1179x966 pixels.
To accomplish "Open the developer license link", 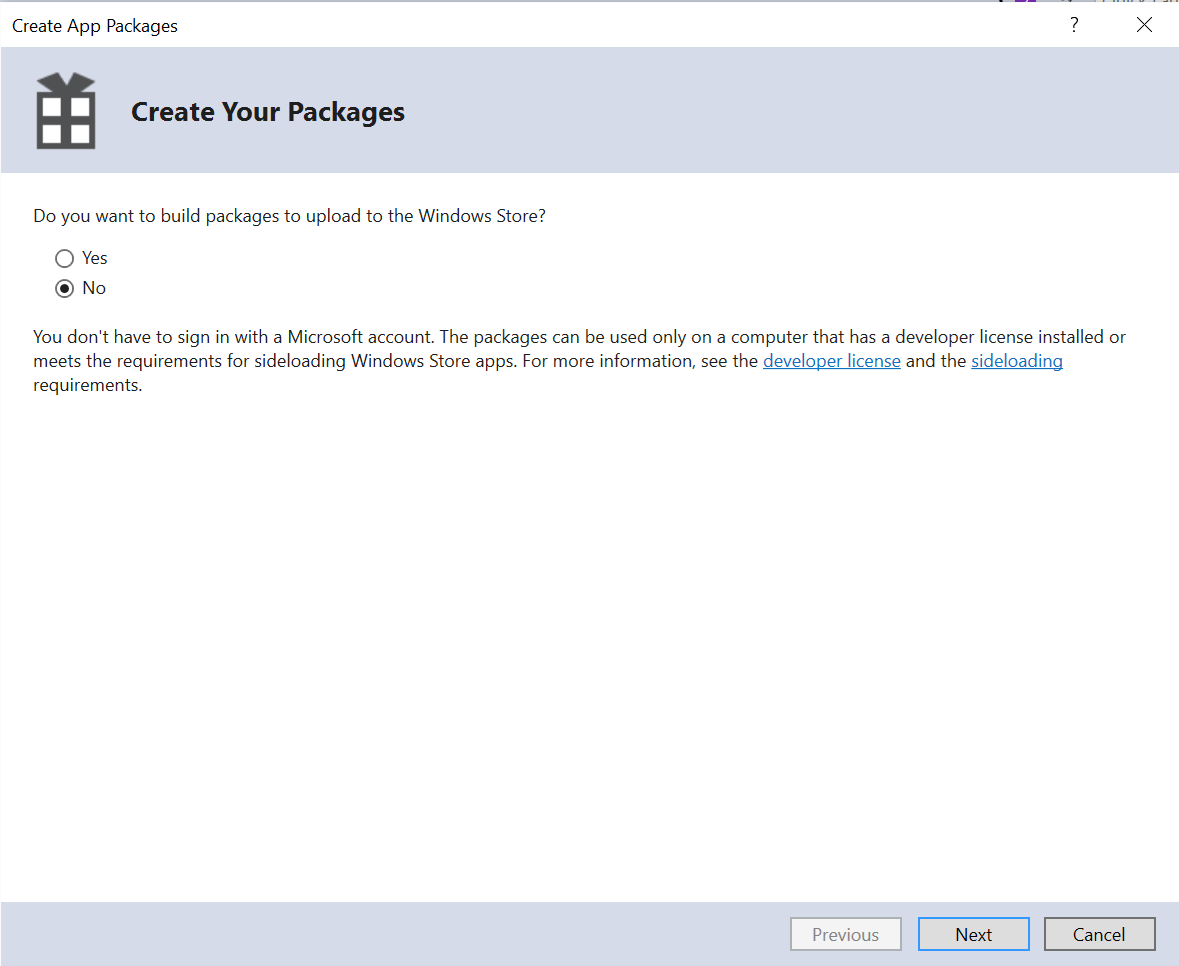I will pos(832,361).
